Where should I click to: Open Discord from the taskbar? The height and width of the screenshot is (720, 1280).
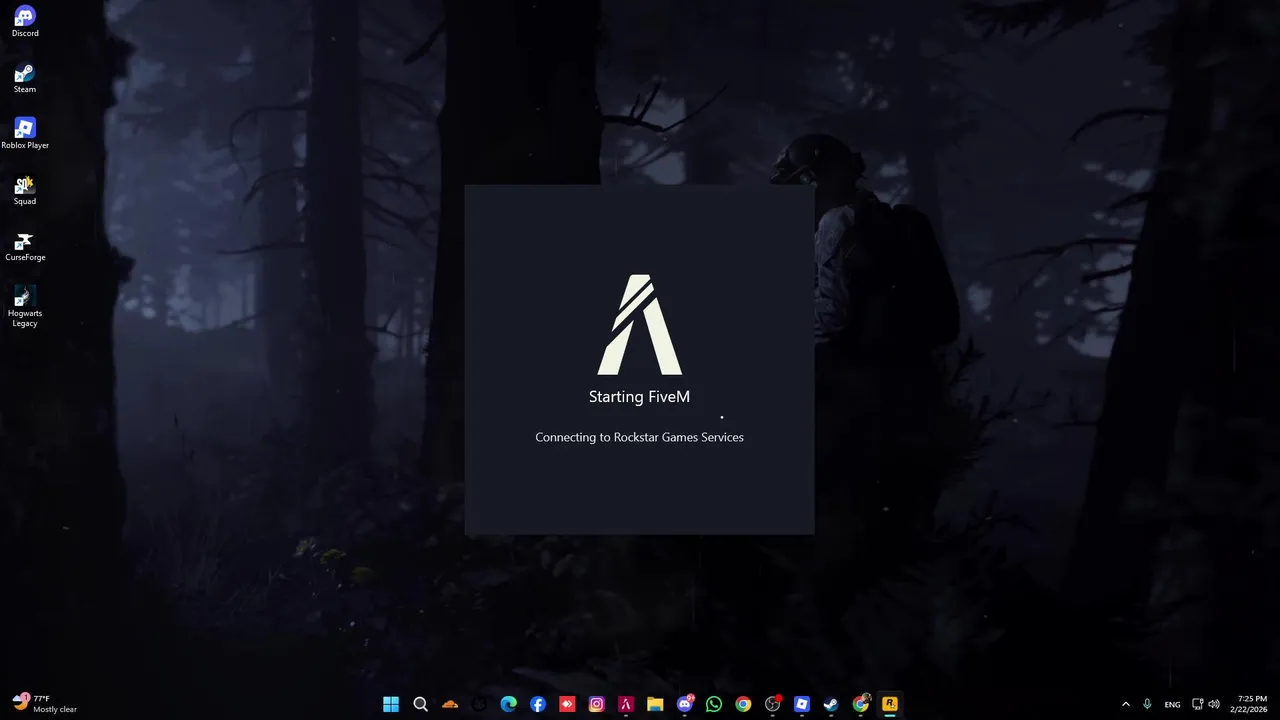pyautogui.click(x=685, y=704)
